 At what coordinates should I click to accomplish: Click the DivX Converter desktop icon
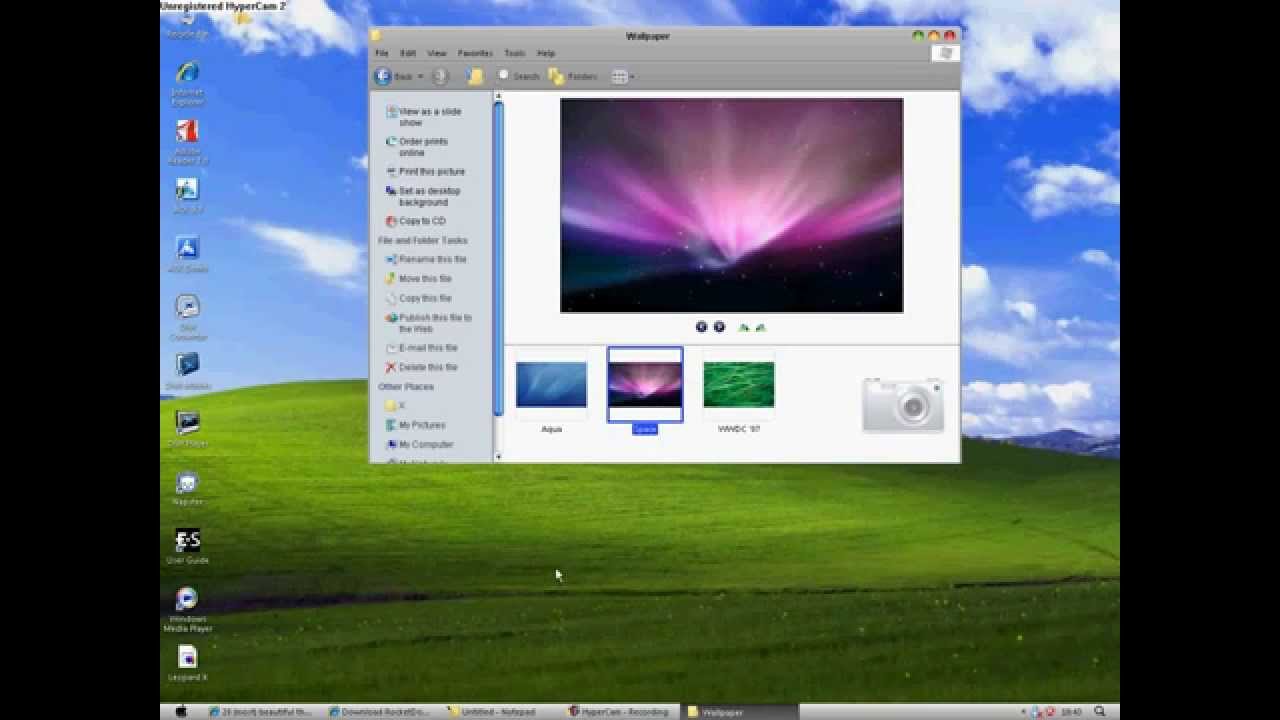point(187,318)
